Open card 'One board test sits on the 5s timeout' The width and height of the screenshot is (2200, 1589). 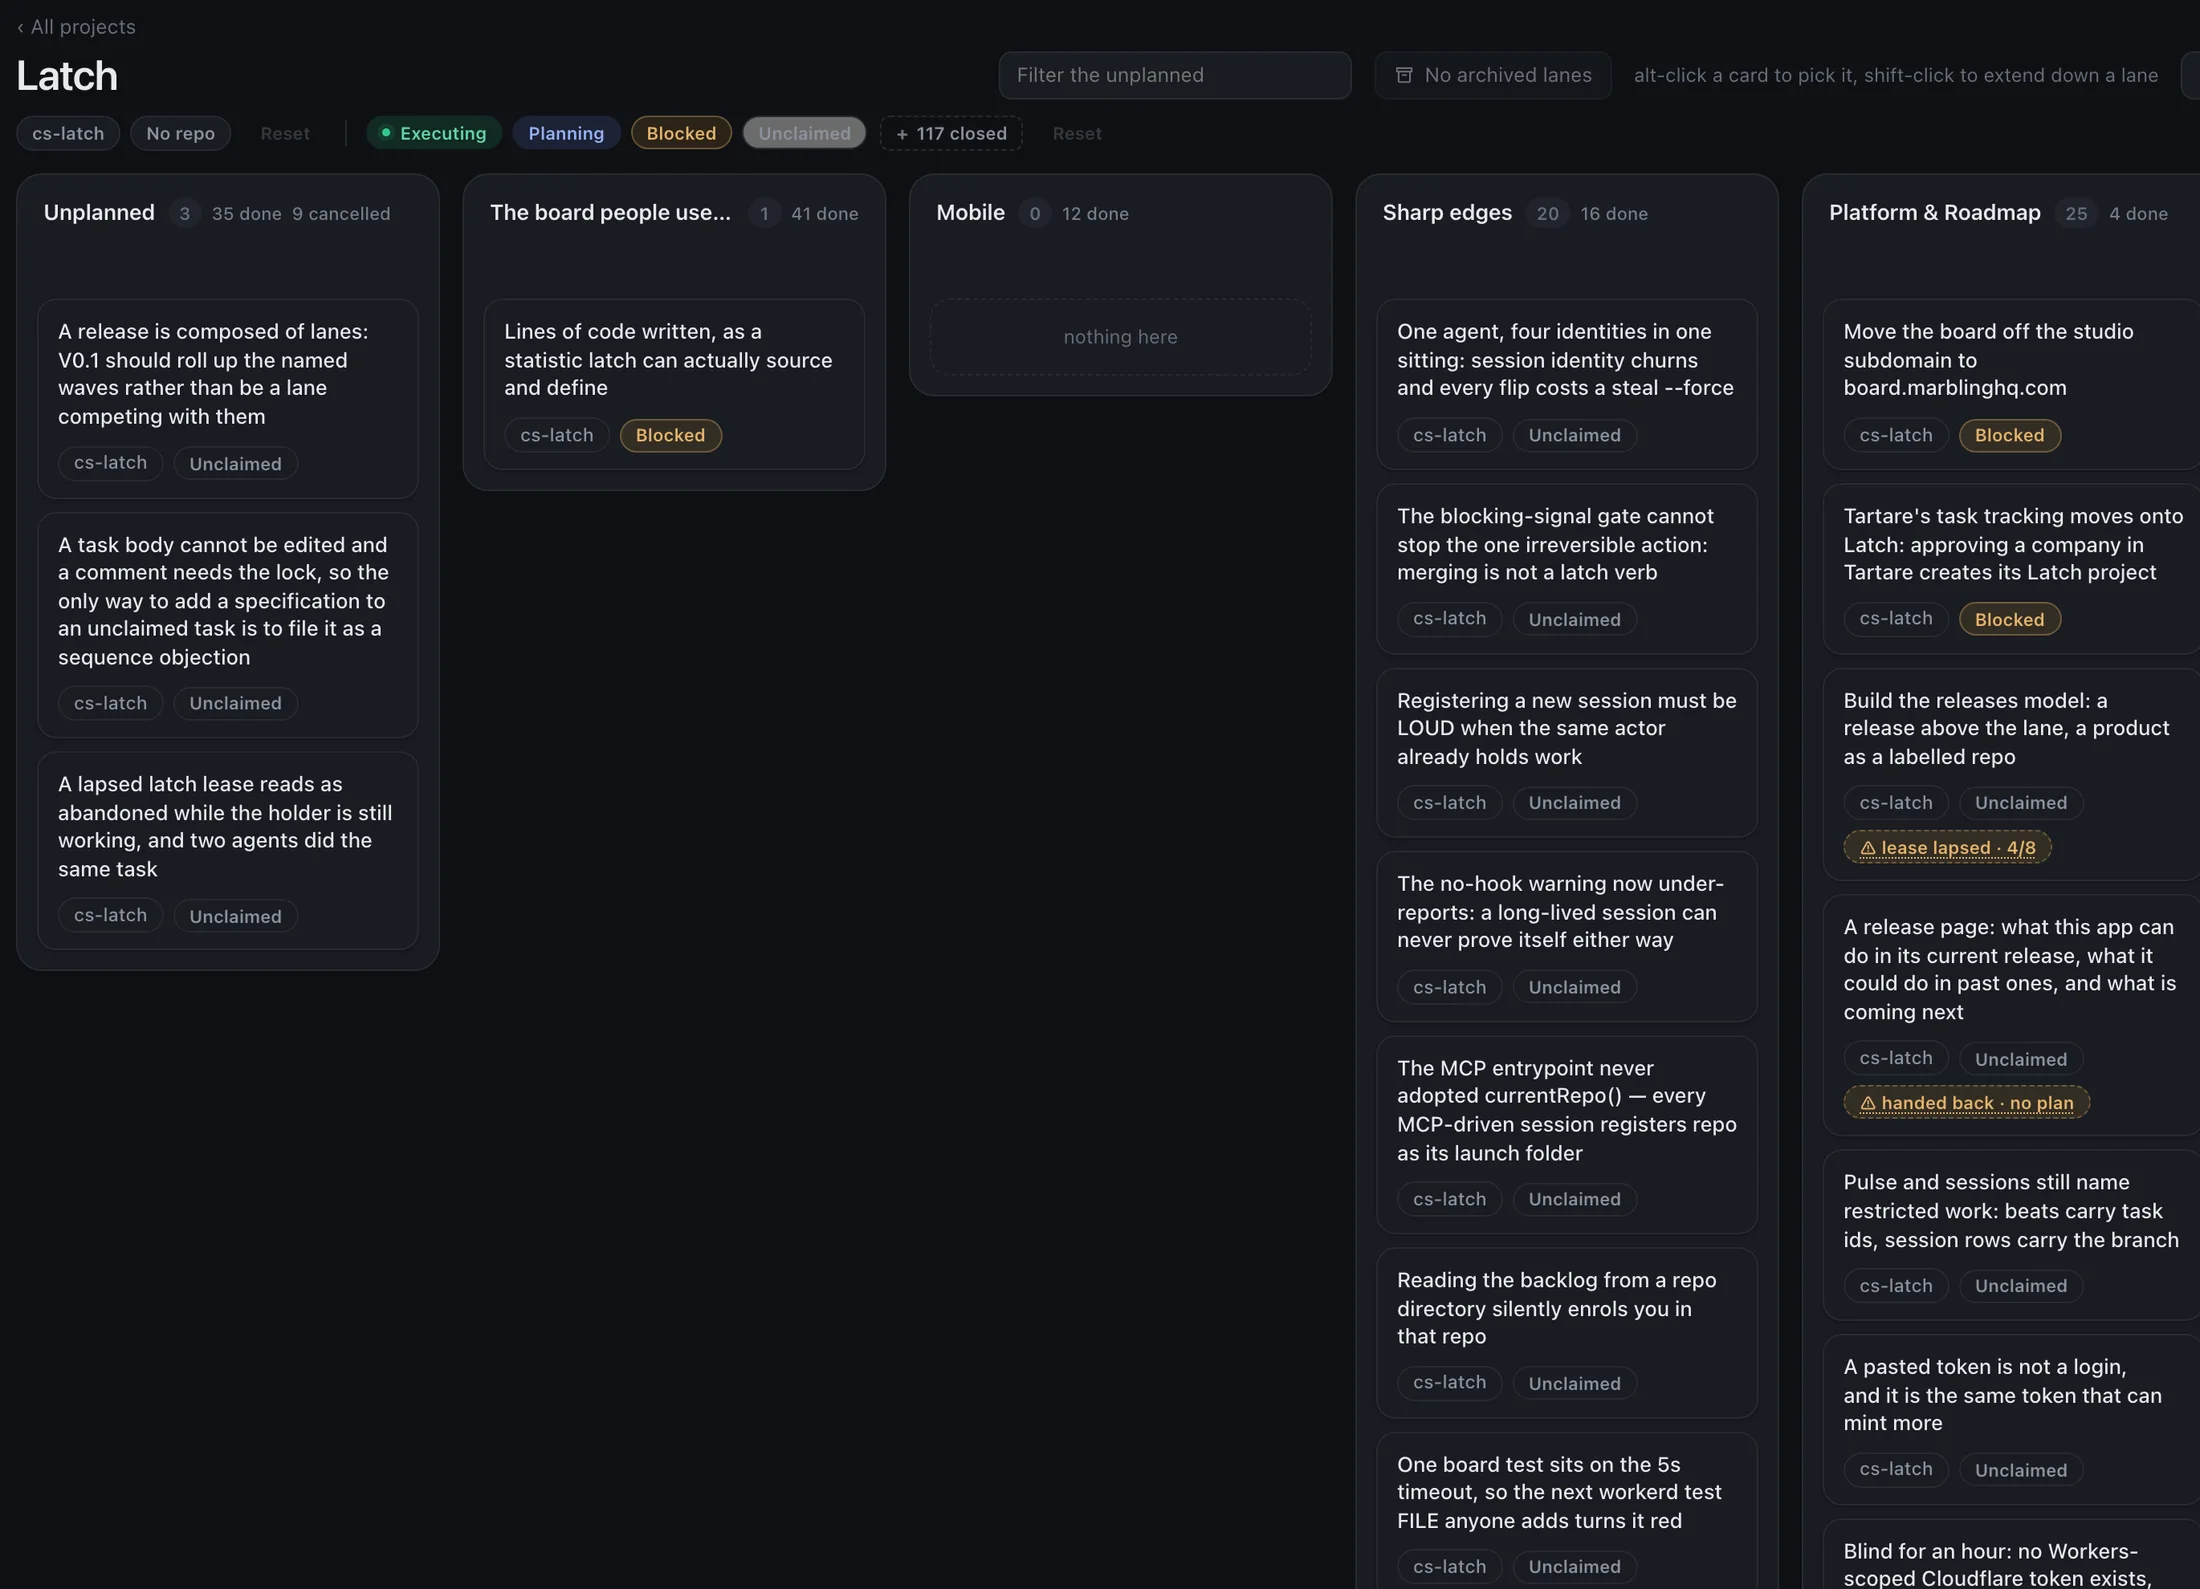[1567, 1511]
